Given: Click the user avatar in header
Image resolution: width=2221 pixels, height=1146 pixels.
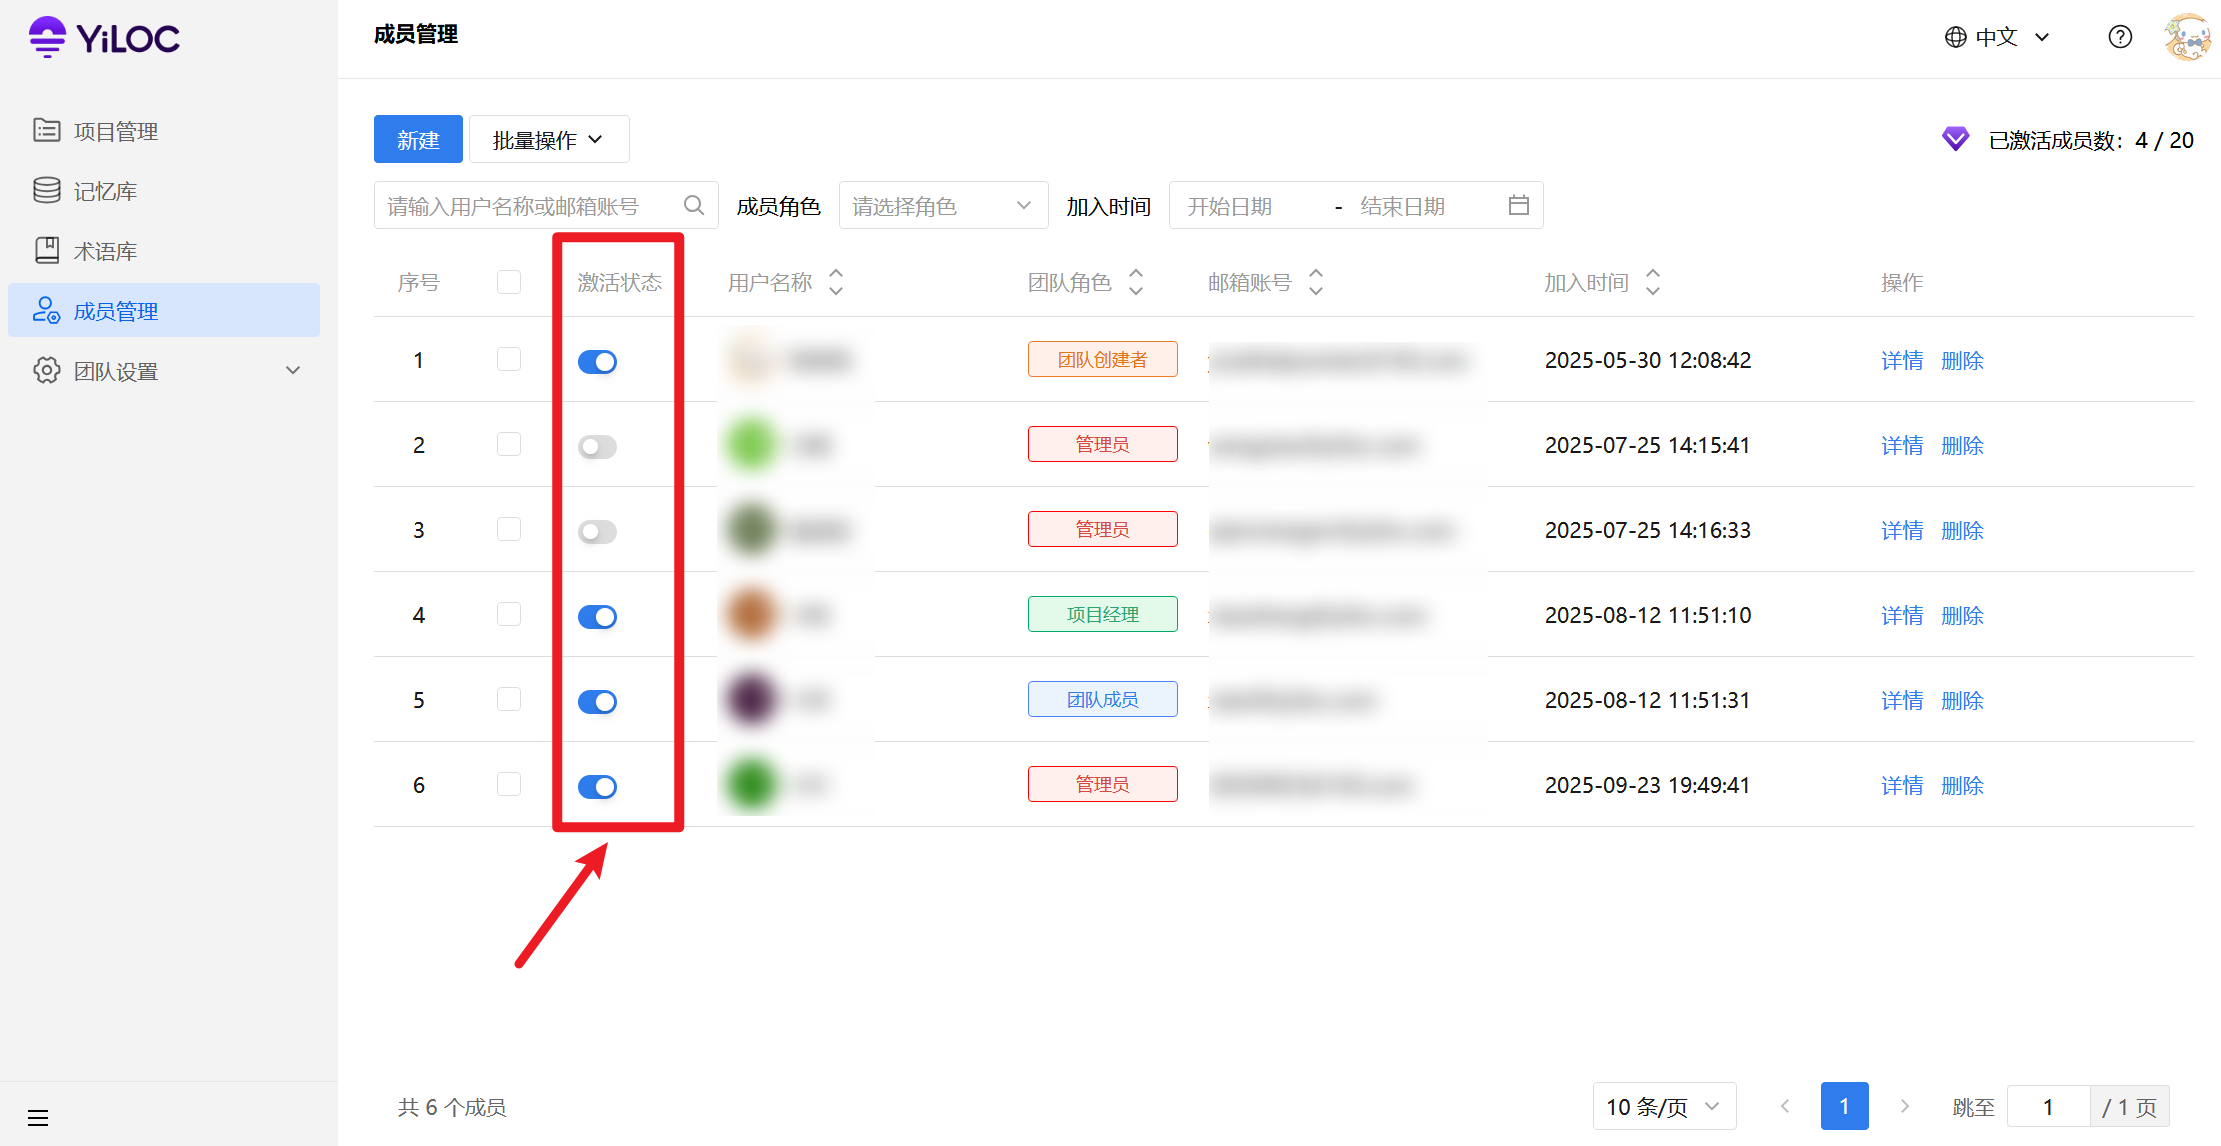Looking at the screenshot, I should [x=2187, y=38].
